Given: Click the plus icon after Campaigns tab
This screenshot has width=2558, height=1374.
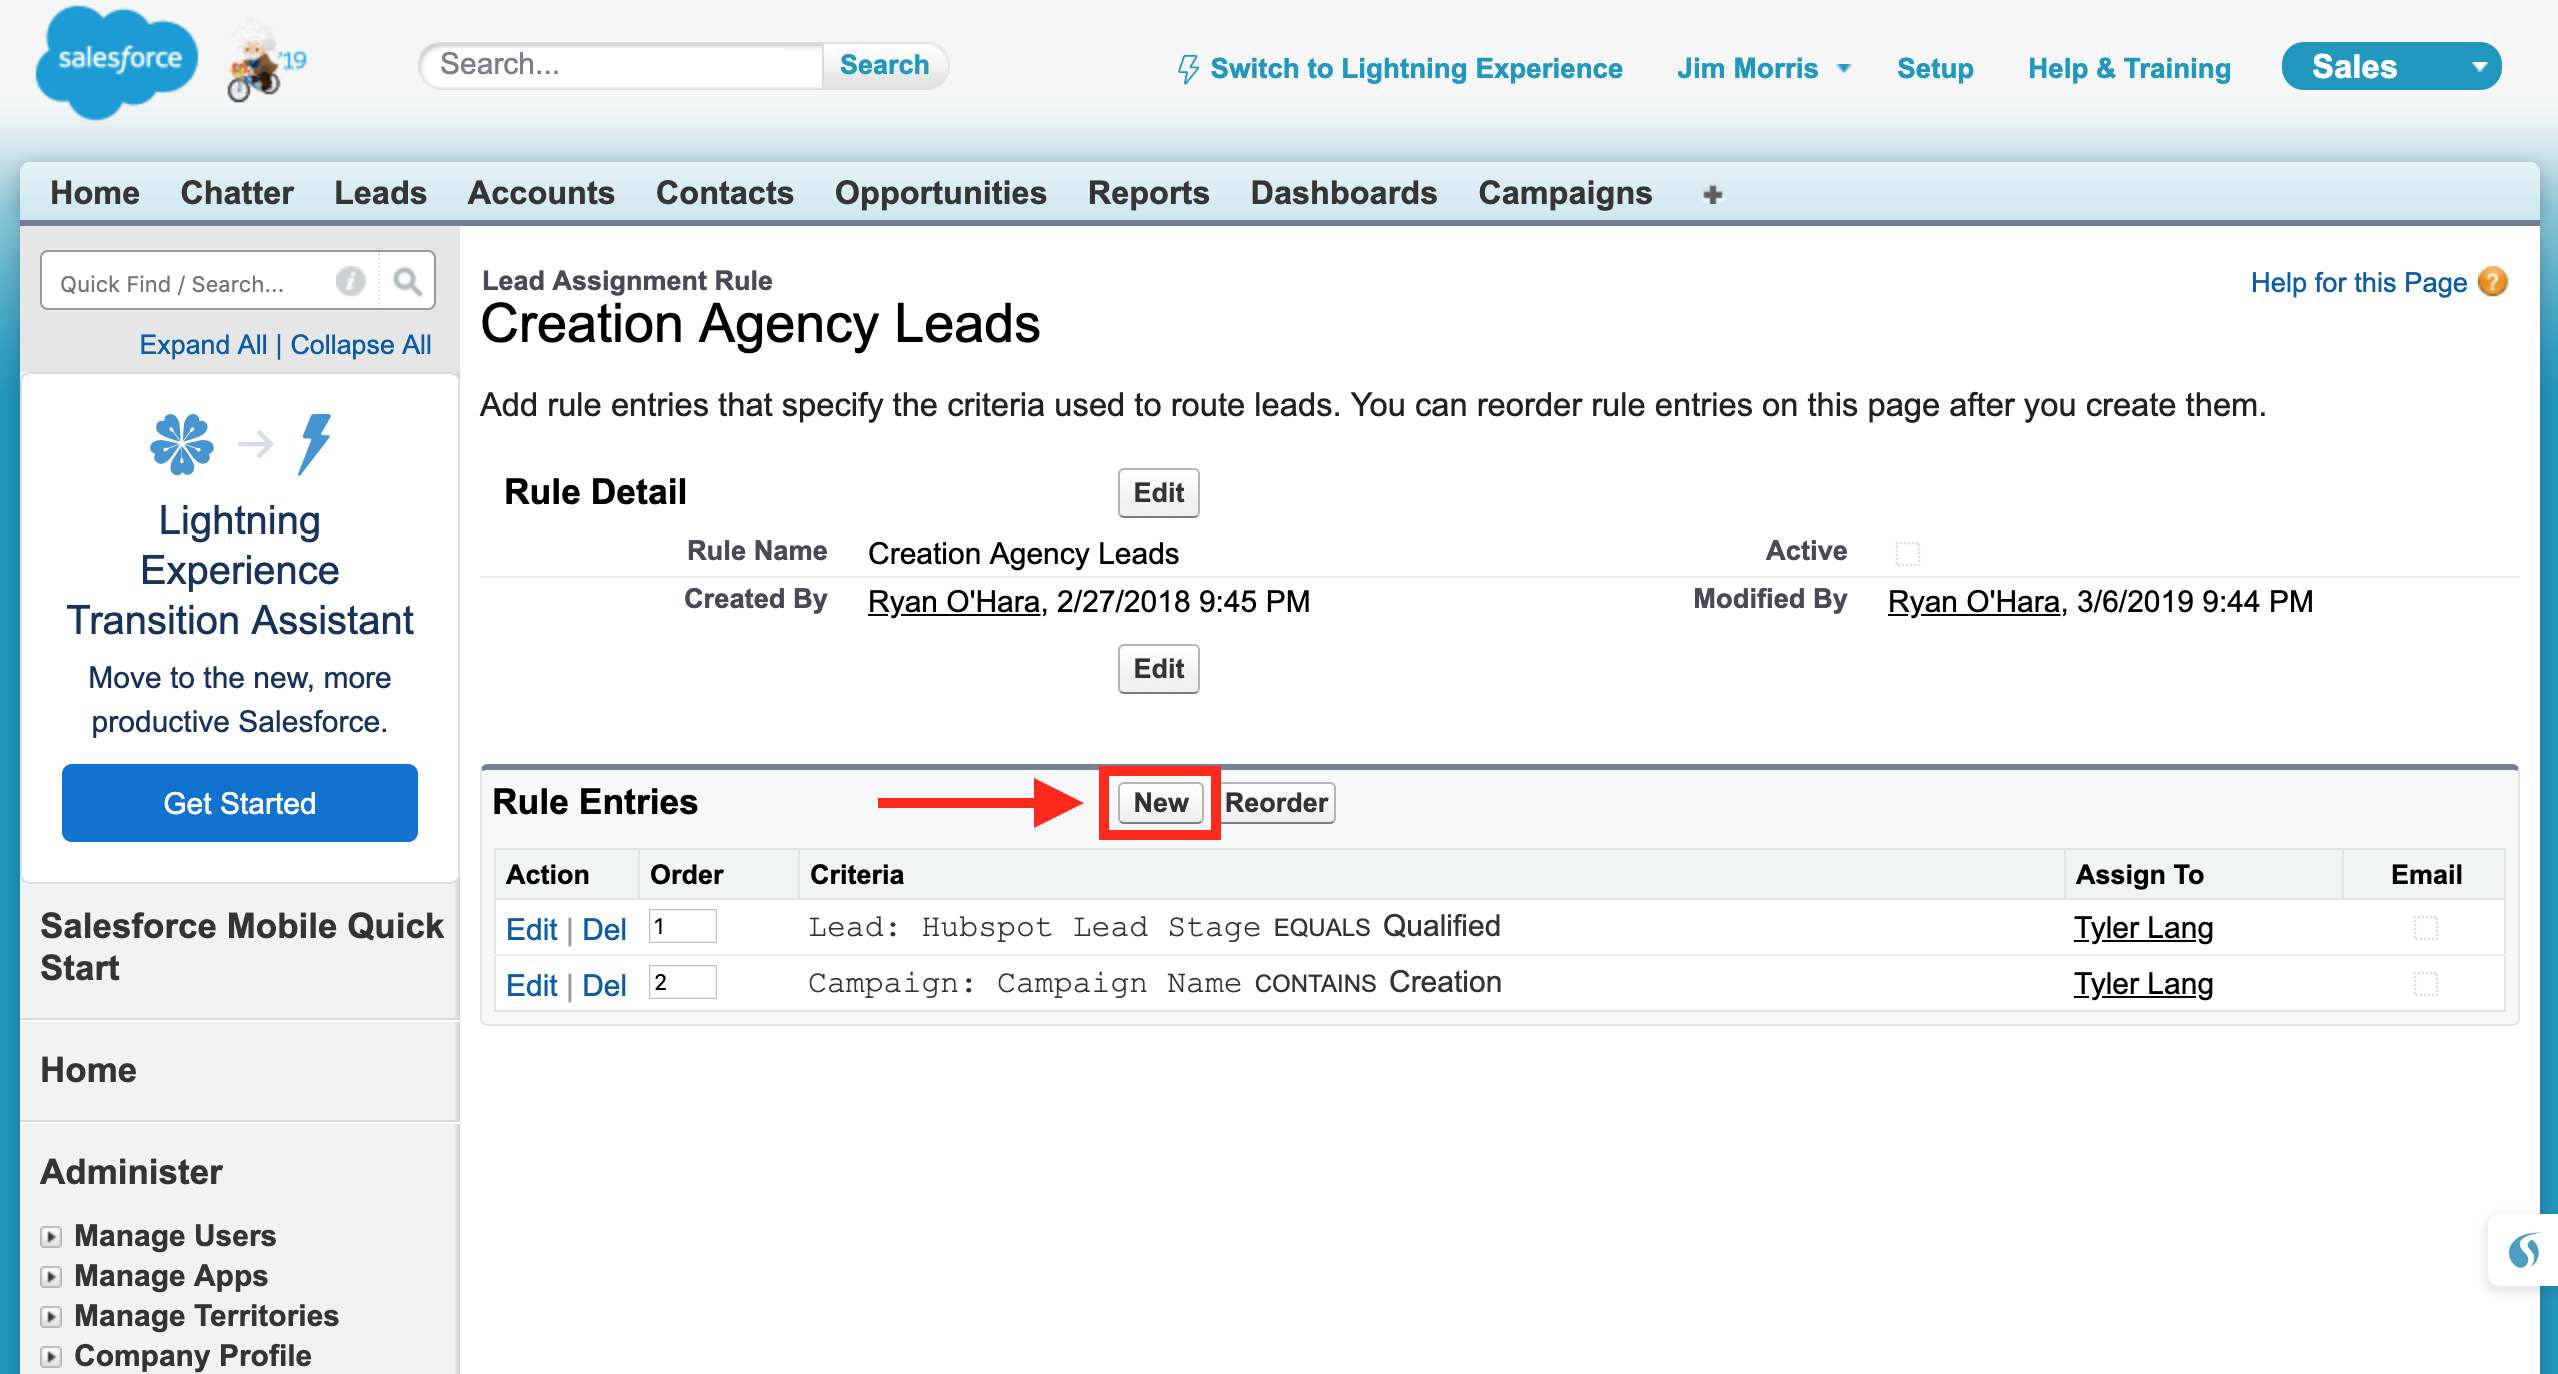Looking at the screenshot, I should [x=1712, y=194].
